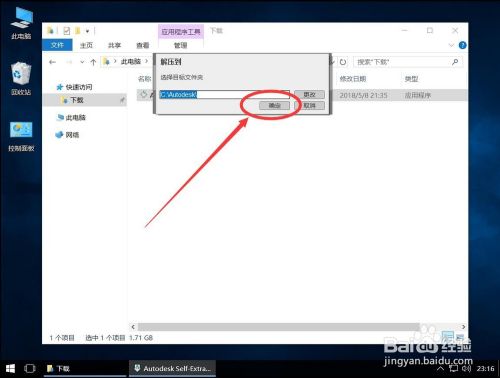Image resolution: width=500 pixels, height=378 pixels.
Task: Open the Windows Start button
Action: [x=10, y=368]
